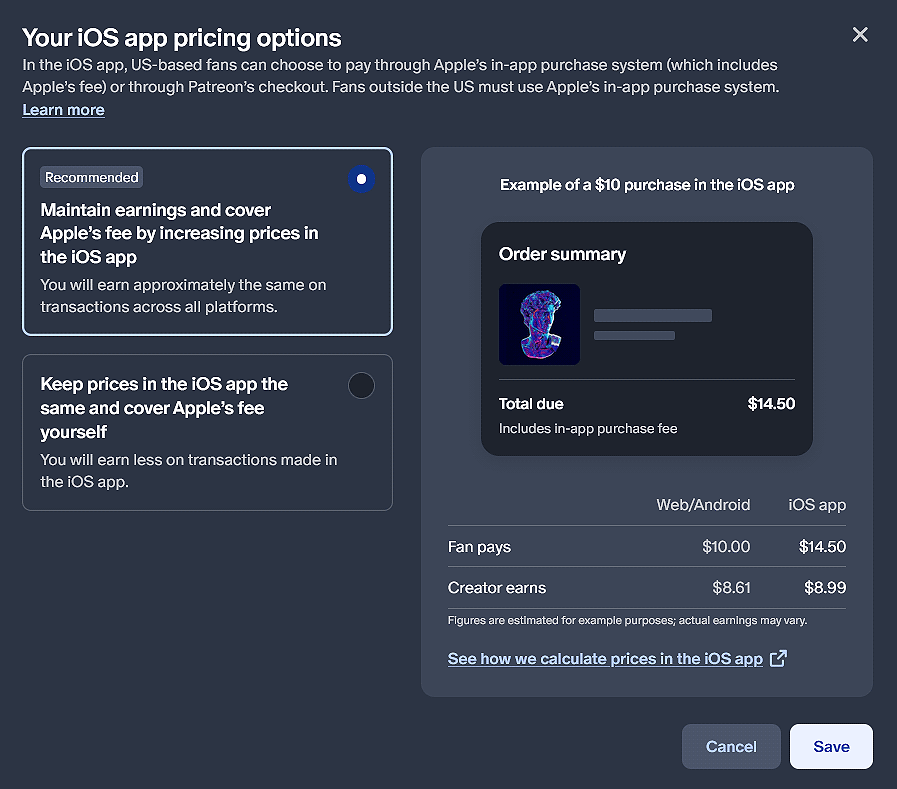Click the Recommended badge label
Image resolution: width=897 pixels, height=789 pixels.
(92, 177)
